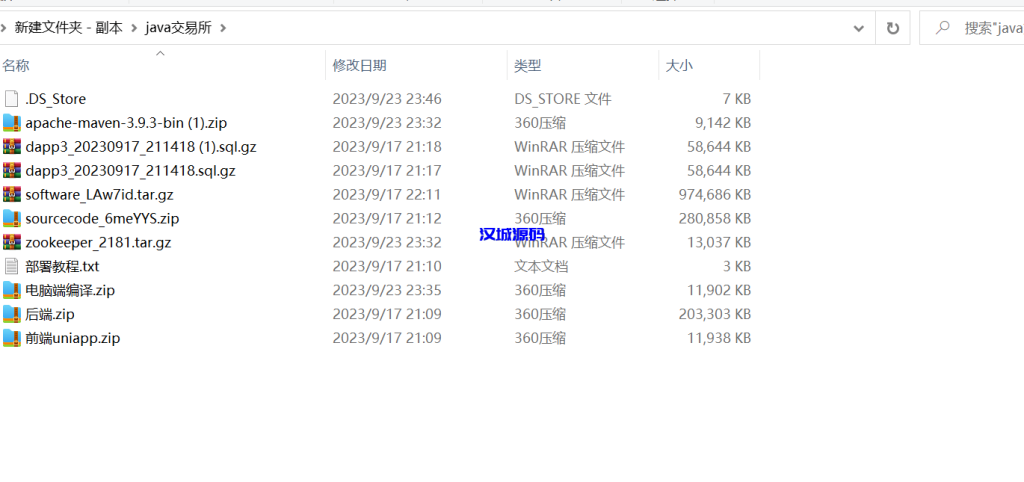Click file name dapp3_20230917_211418.sql.gz
Viewport: 1024px width, 482px height.
pos(130,170)
